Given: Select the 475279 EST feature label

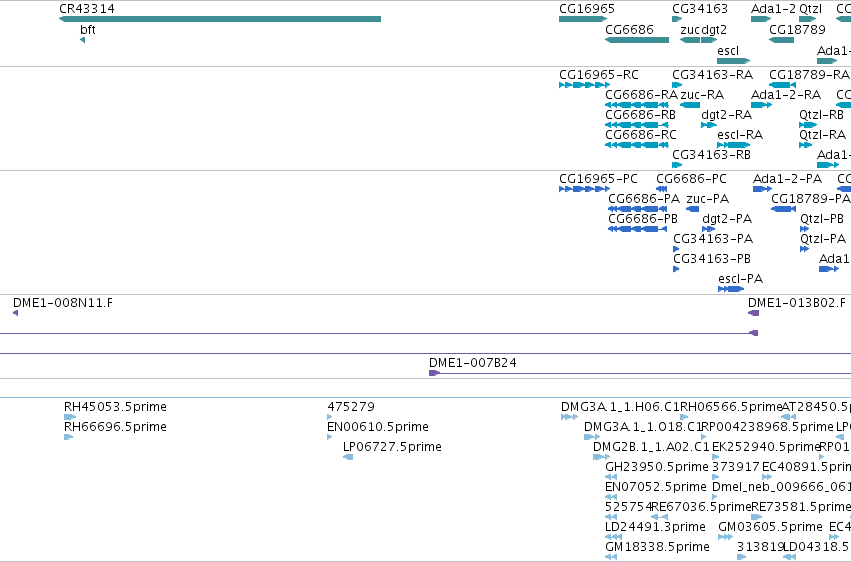Looking at the screenshot, I should pyautogui.click(x=351, y=406).
